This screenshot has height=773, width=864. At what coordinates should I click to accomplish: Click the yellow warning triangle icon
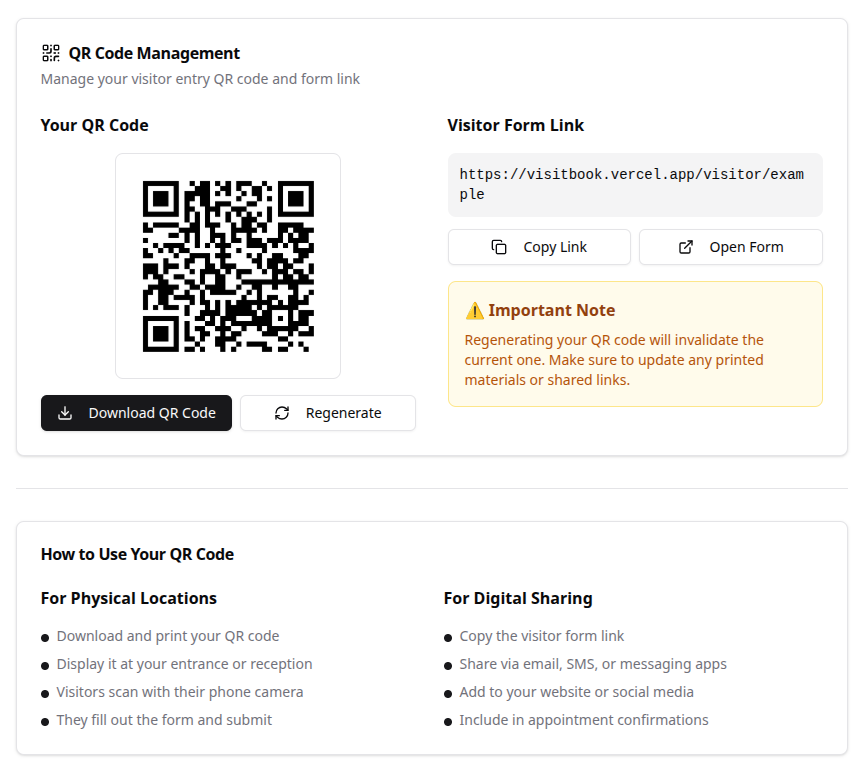pos(475,310)
